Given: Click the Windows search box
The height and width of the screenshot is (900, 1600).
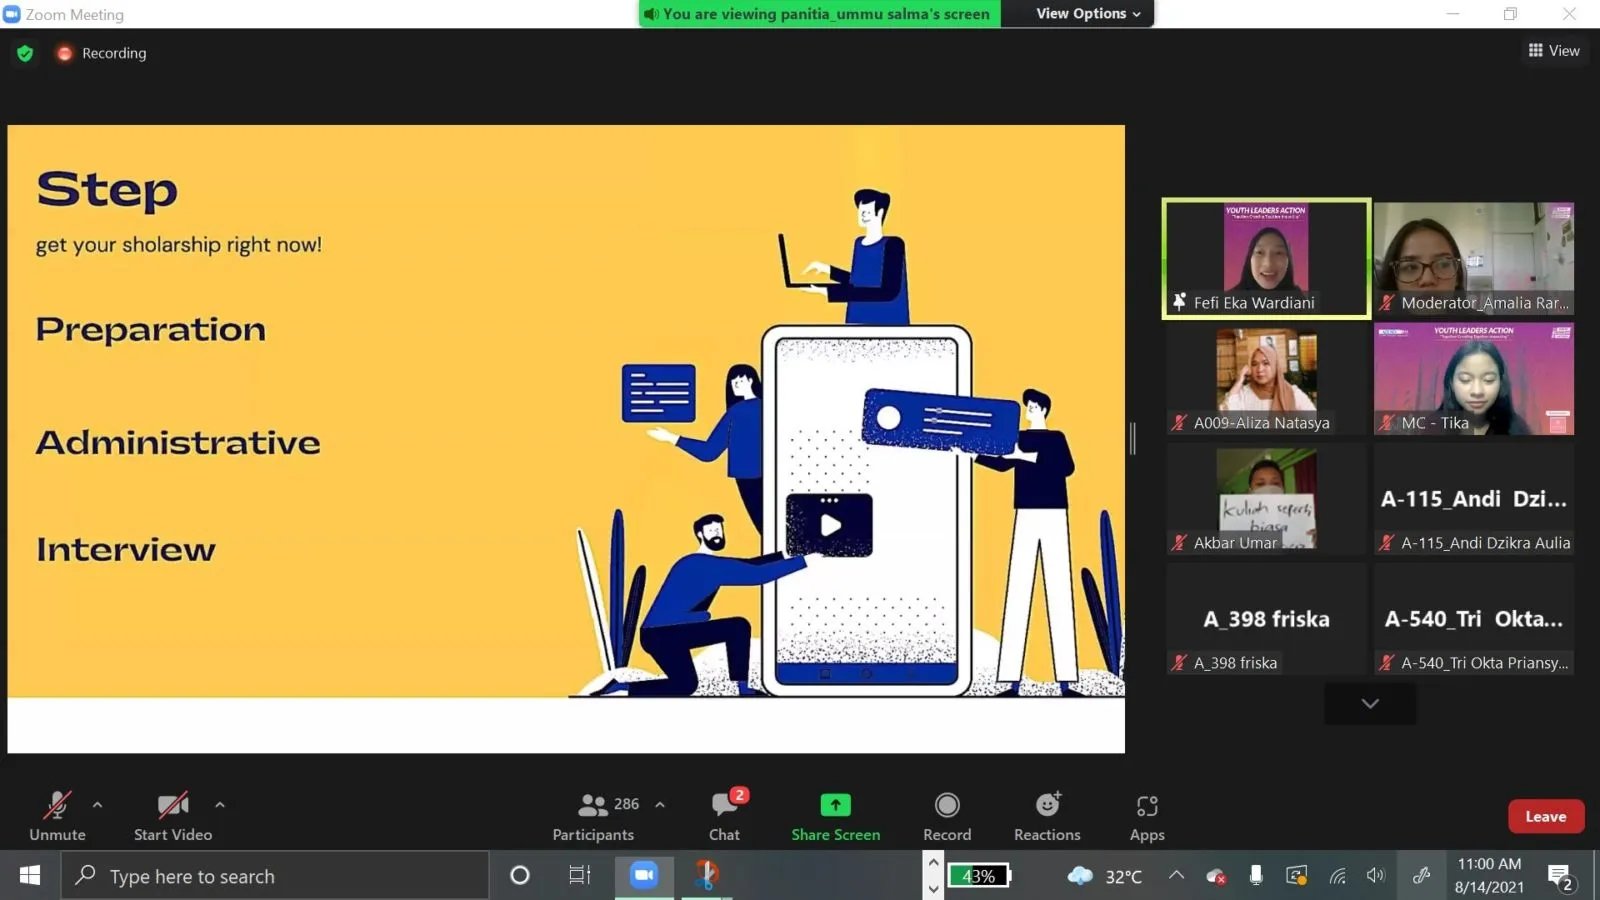Looking at the screenshot, I should tap(276, 876).
